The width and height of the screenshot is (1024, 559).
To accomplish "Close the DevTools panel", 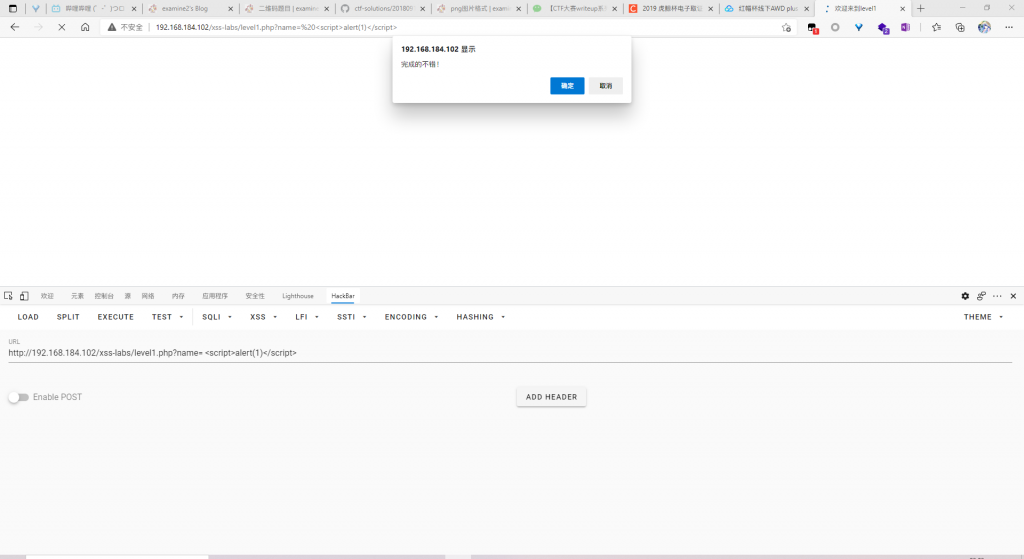I will [1014, 296].
